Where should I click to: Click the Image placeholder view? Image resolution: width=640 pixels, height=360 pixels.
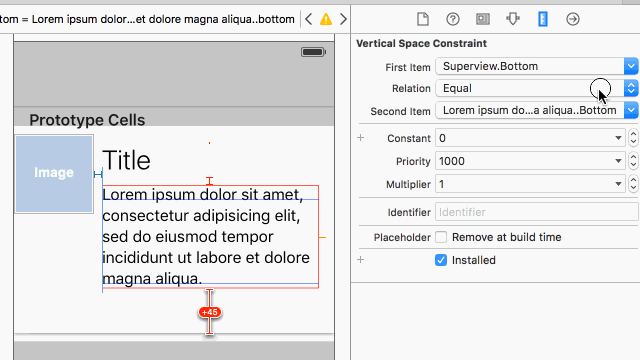(54, 173)
